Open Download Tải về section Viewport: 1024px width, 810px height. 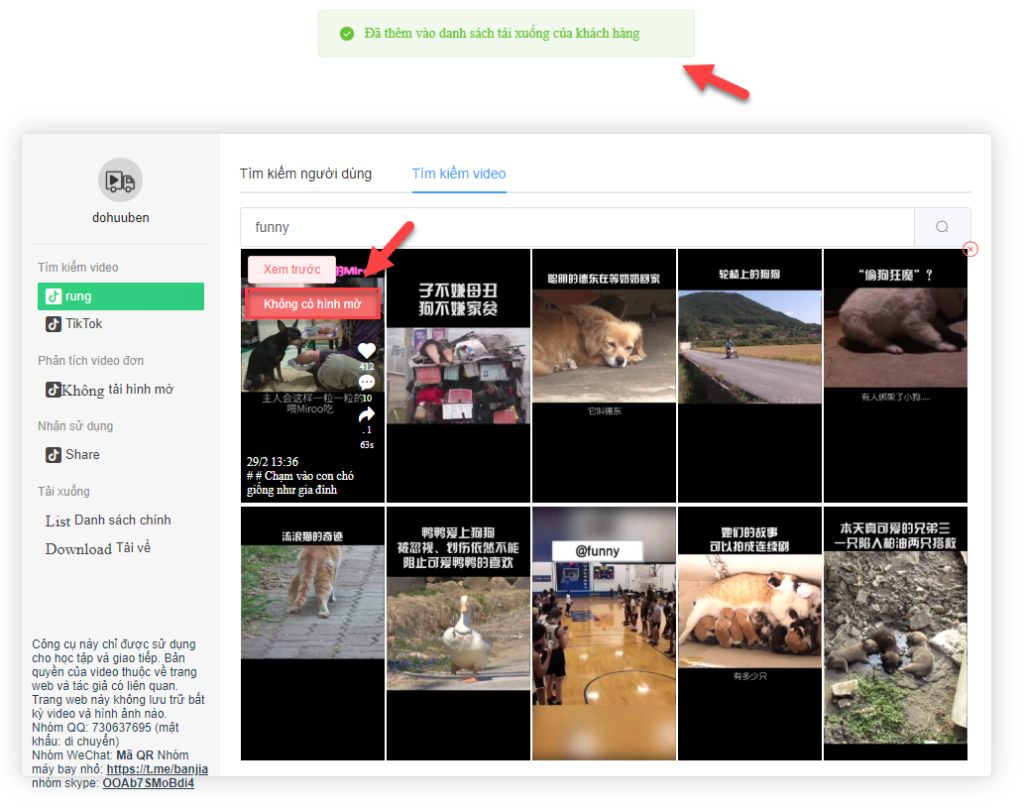(98, 548)
